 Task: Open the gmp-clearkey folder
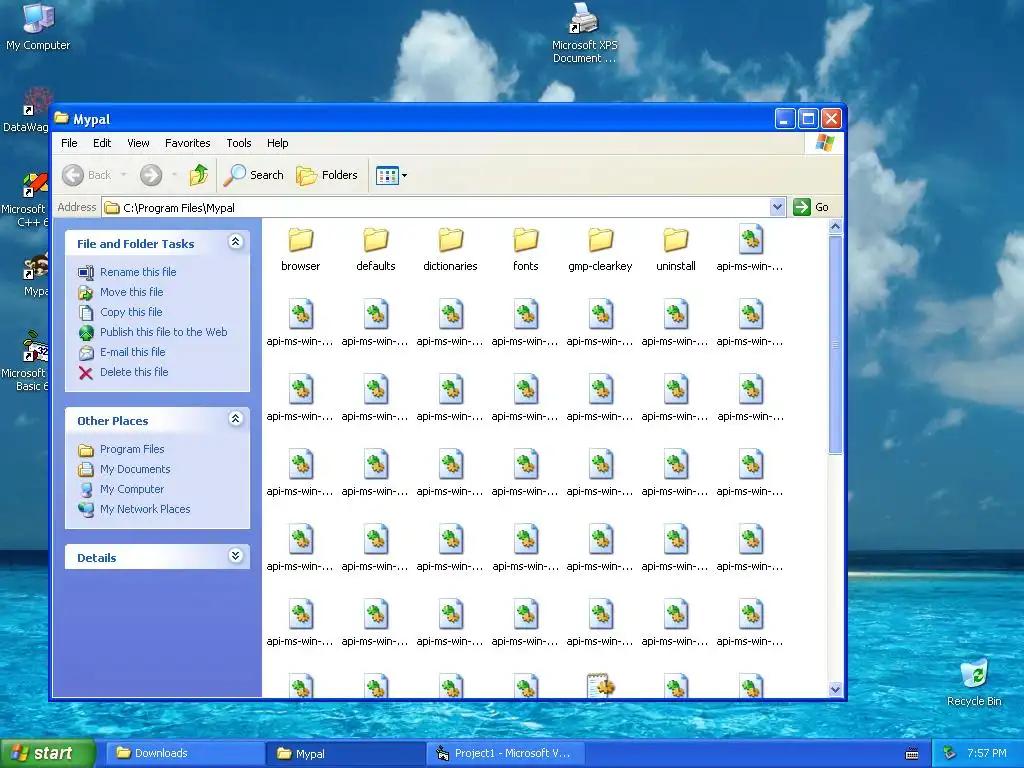pyautogui.click(x=600, y=249)
